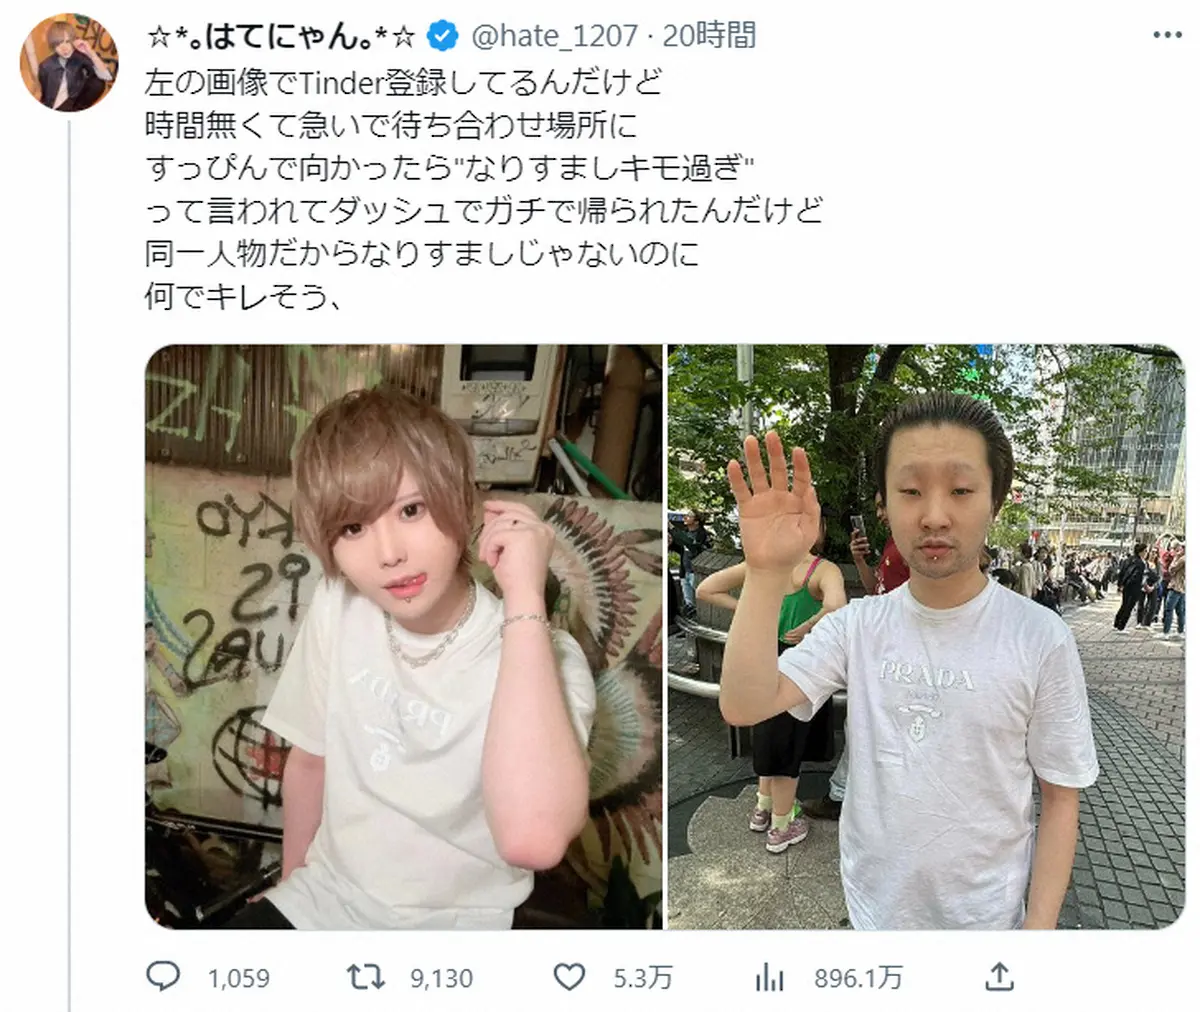Retweet this post using the arrows icon

point(366,976)
